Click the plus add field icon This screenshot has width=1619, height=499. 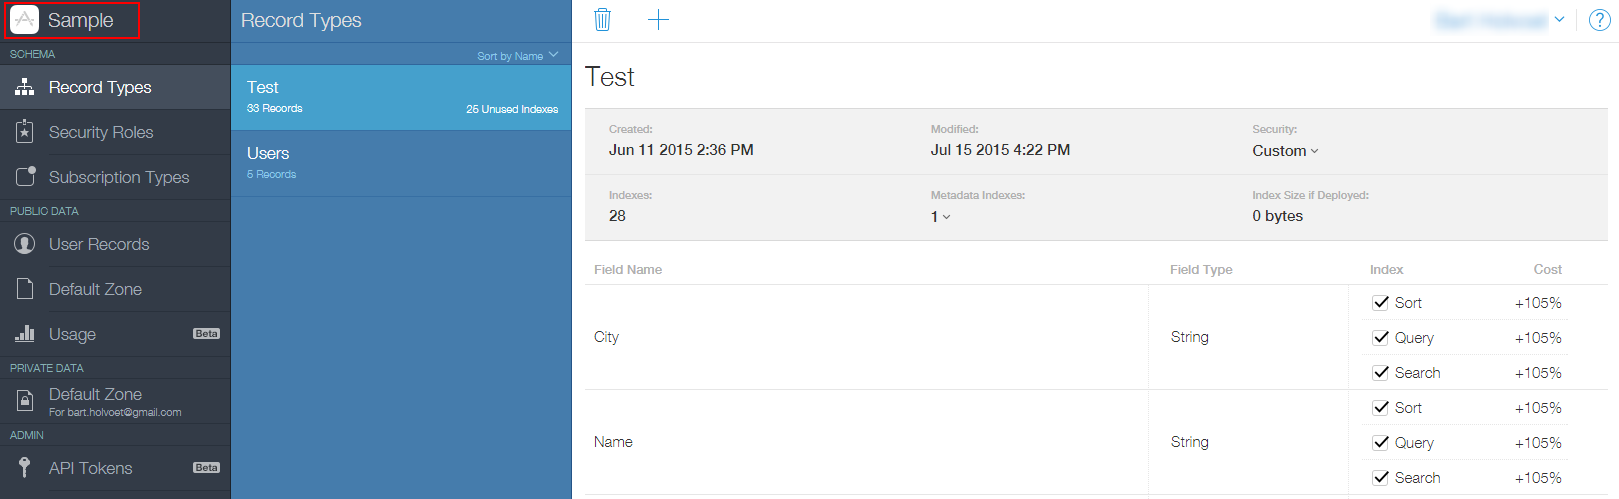(658, 20)
